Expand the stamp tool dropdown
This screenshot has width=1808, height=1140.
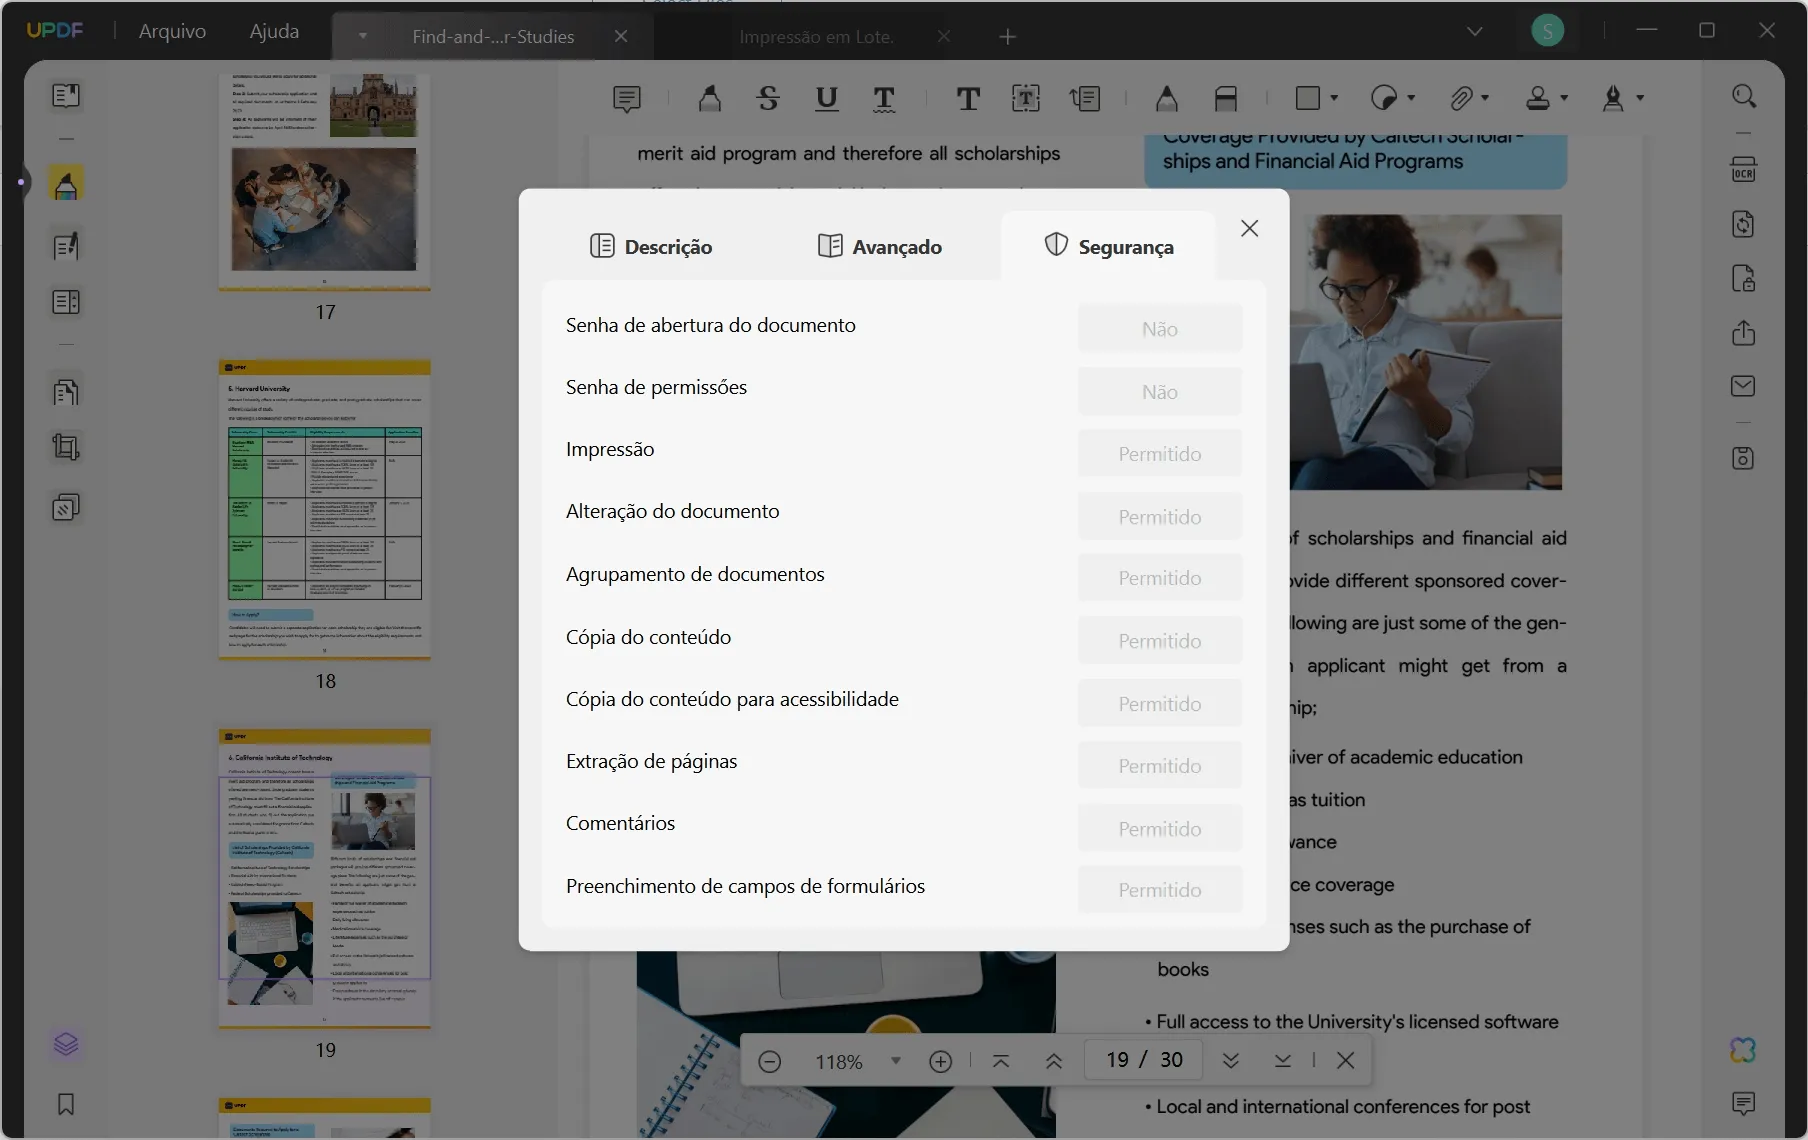pos(1563,98)
